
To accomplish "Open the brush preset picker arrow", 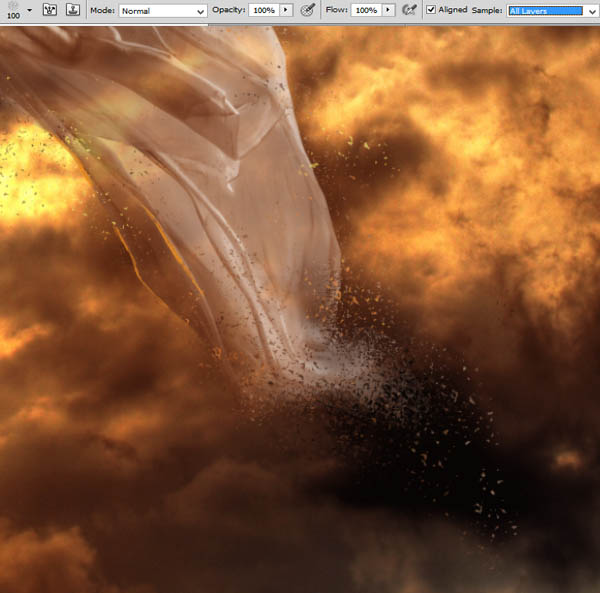I will (29, 10).
